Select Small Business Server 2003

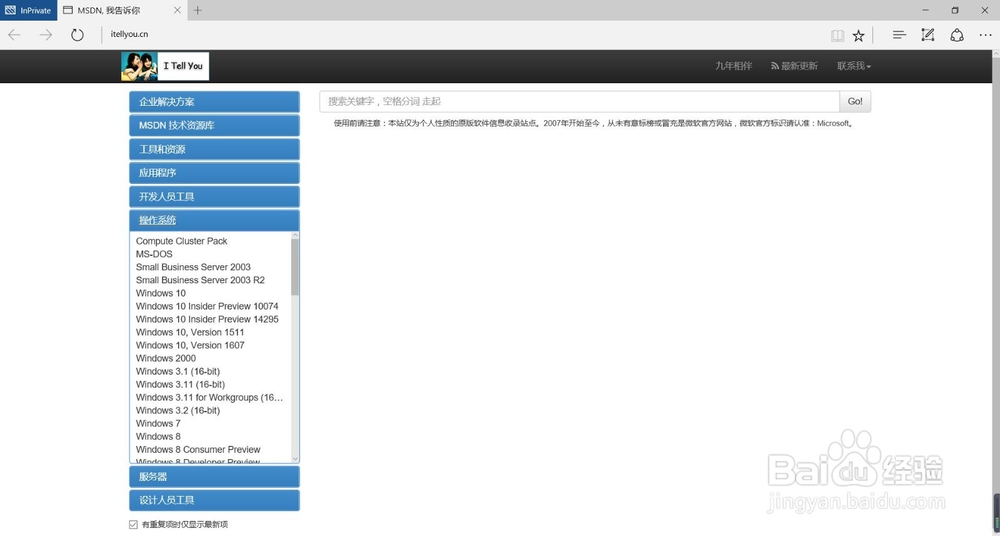(193, 267)
